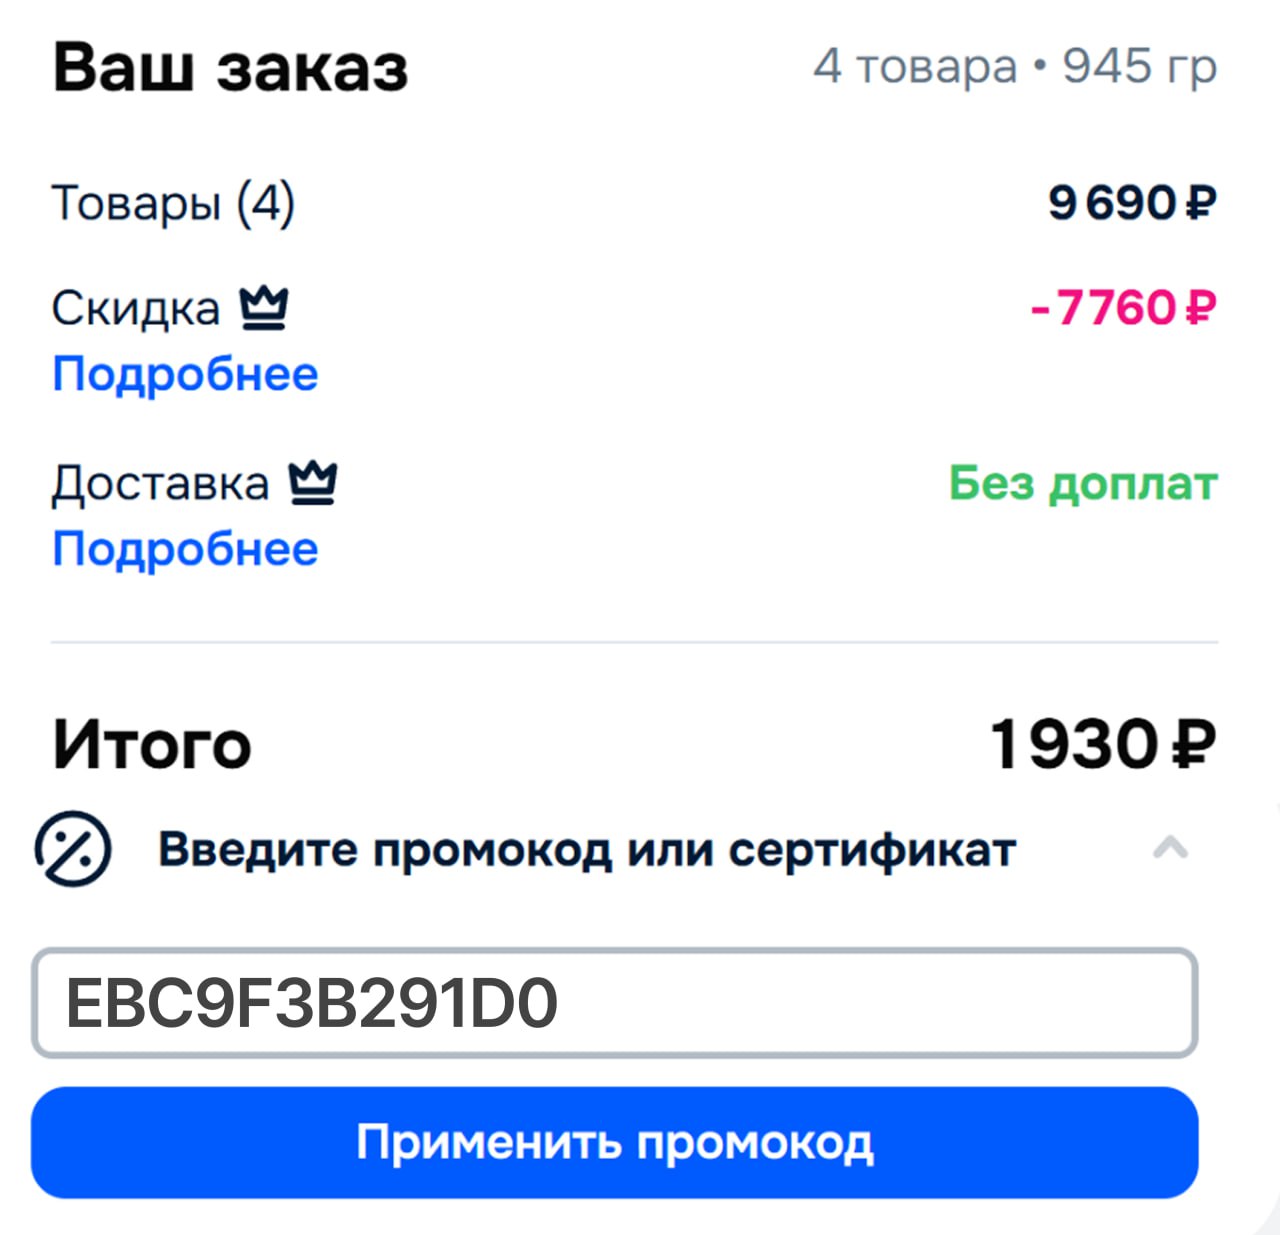Click the crown icon next to Доставка

tap(313, 483)
